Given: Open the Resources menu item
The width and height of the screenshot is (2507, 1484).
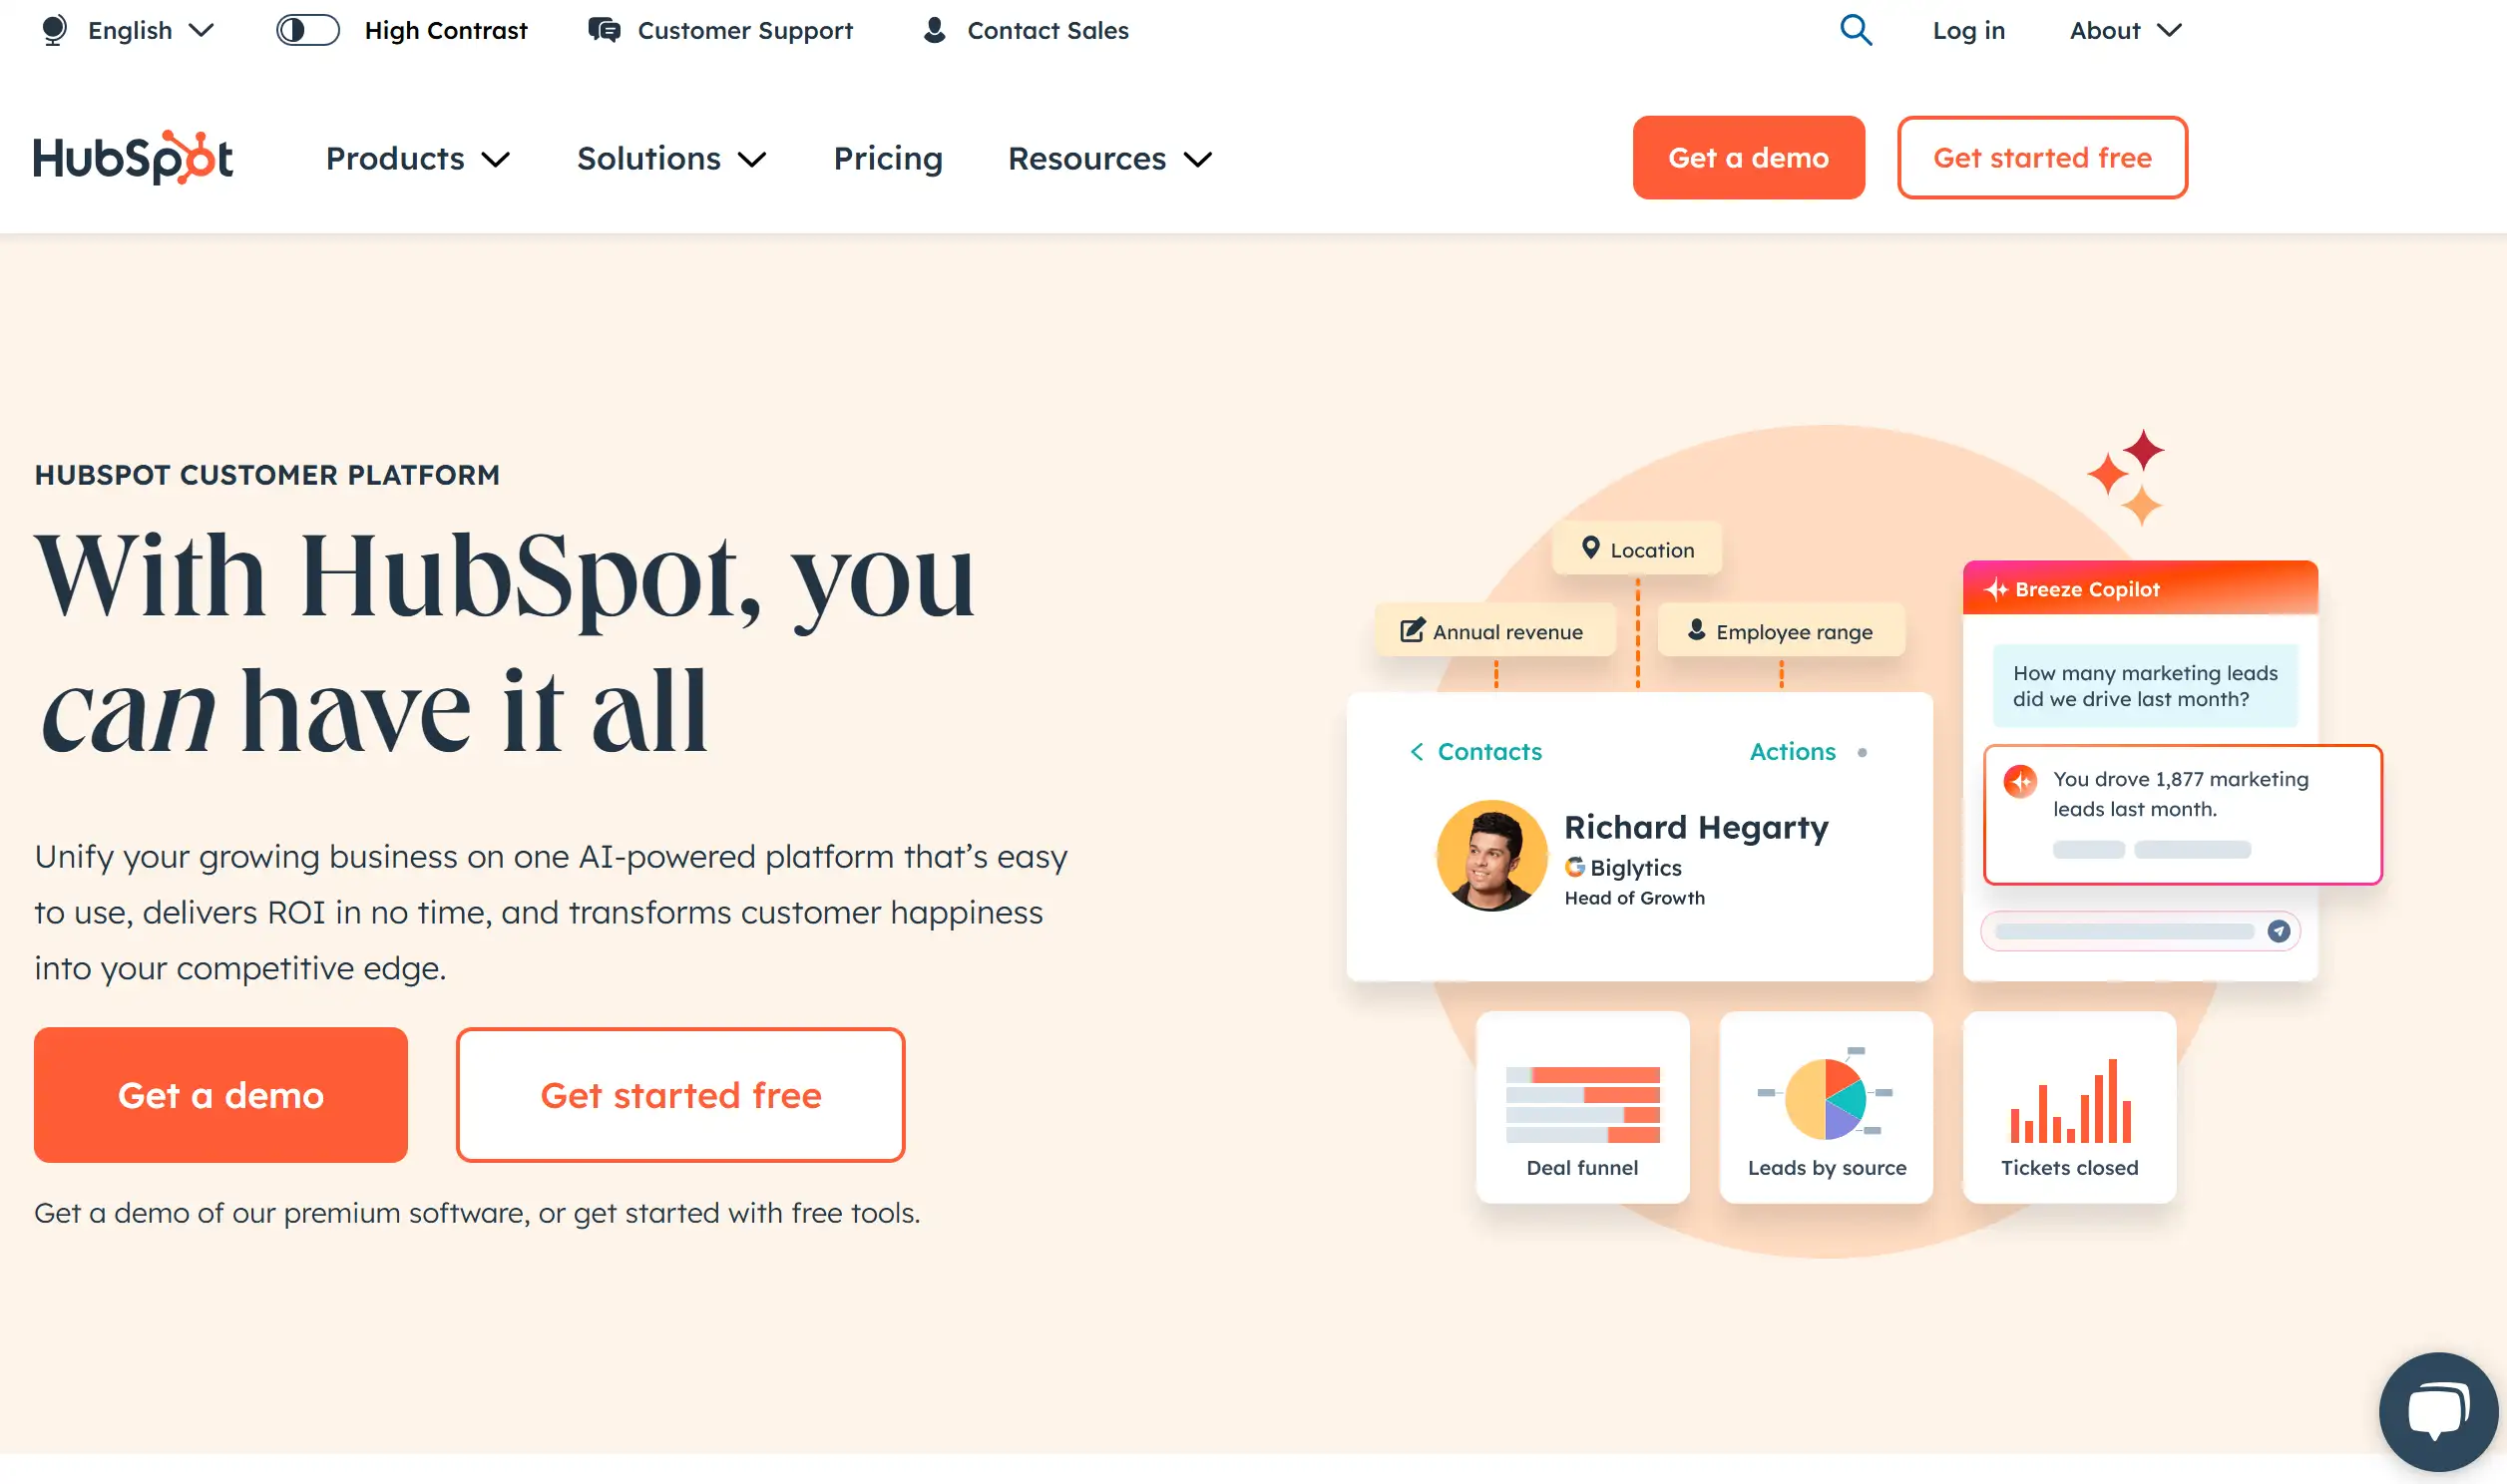Looking at the screenshot, I should point(1113,158).
